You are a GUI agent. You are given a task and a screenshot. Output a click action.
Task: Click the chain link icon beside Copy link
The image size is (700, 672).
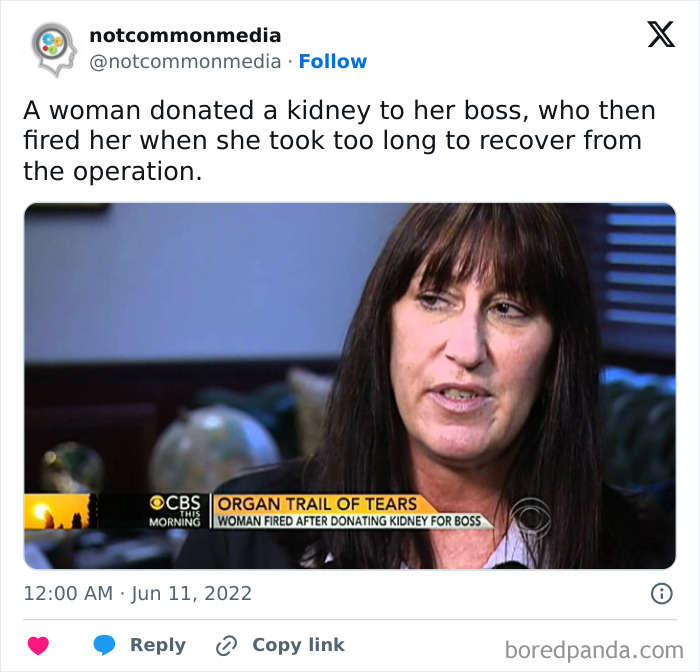(226, 646)
